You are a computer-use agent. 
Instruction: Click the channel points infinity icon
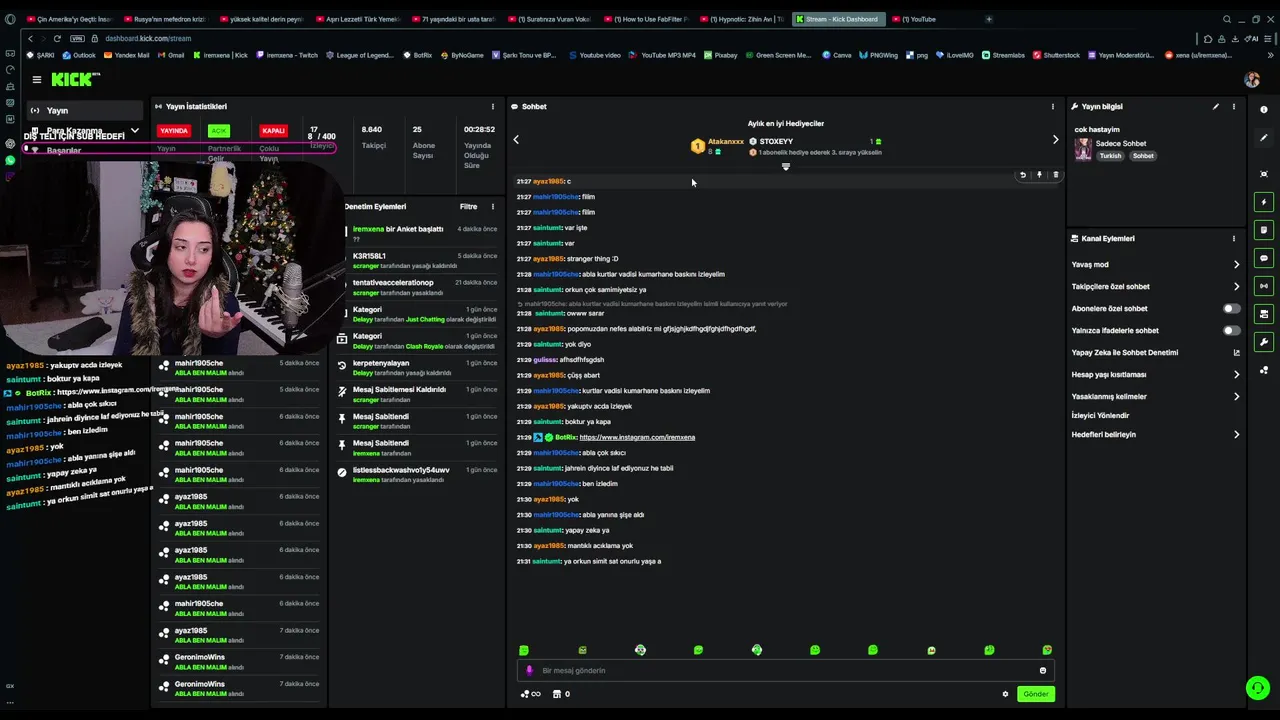(530, 694)
